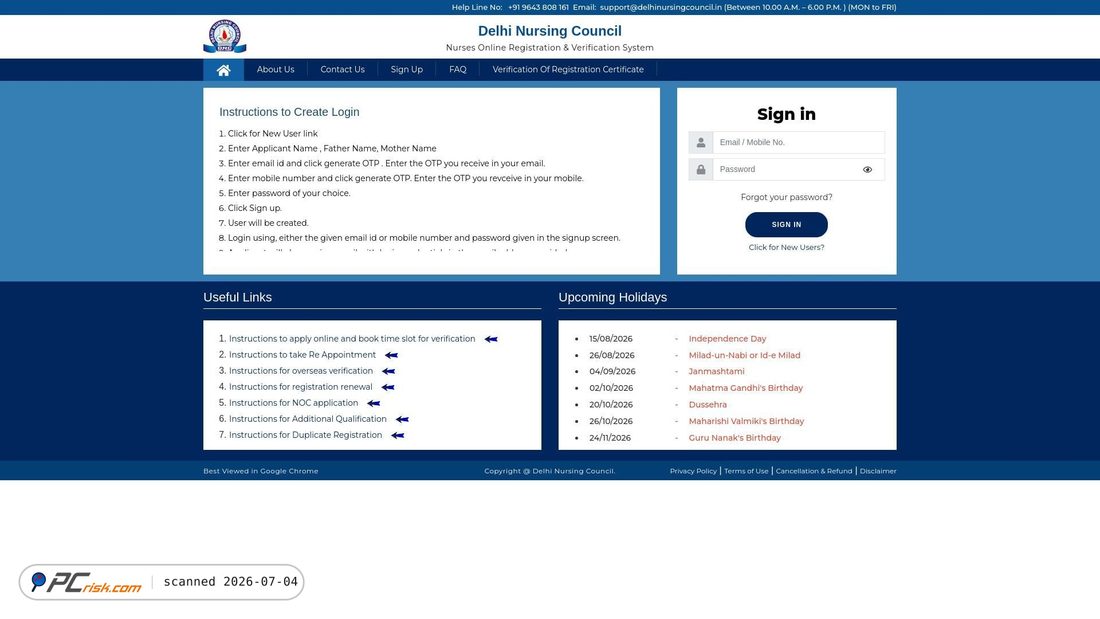Go to Sign Up page

[x=406, y=69]
